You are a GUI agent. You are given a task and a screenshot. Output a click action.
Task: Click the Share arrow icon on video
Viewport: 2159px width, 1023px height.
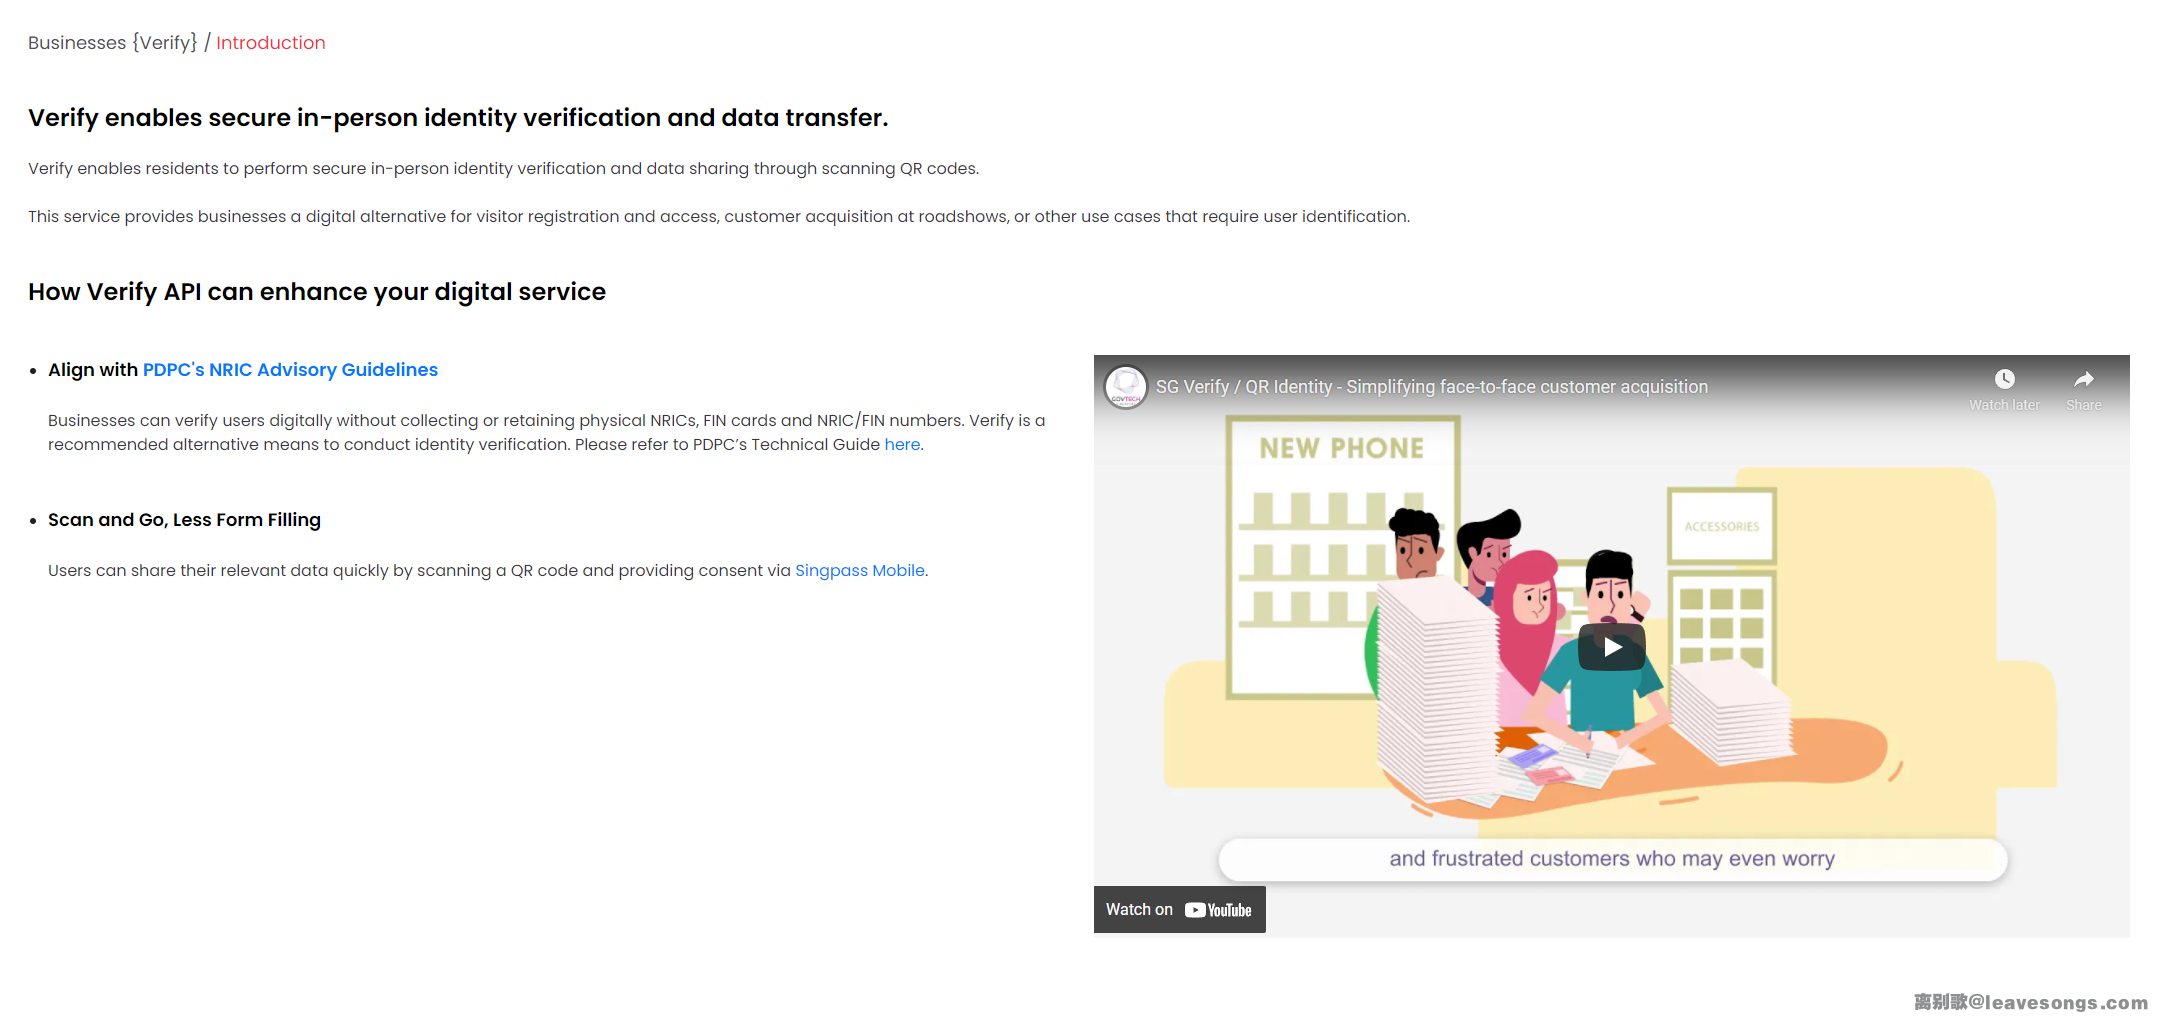coord(2083,380)
